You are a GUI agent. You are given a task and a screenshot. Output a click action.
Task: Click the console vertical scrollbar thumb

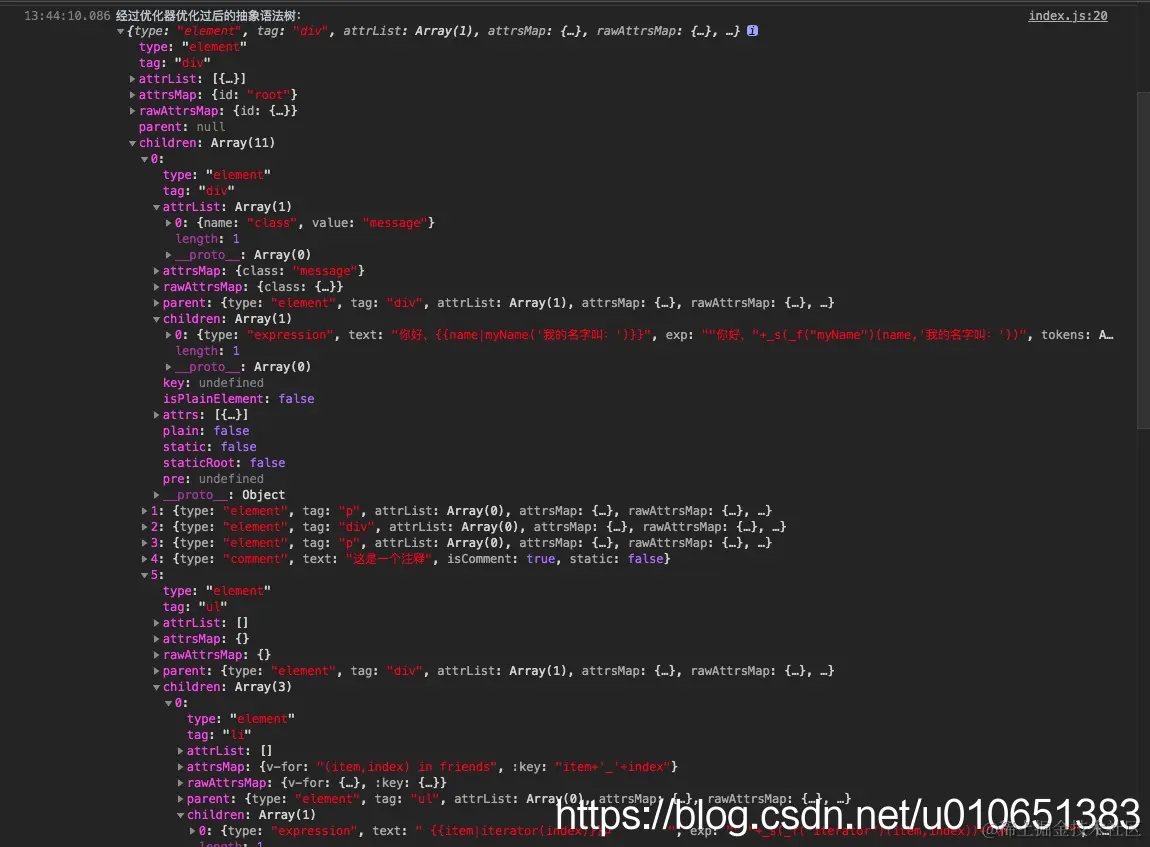[x=1143, y=260]
